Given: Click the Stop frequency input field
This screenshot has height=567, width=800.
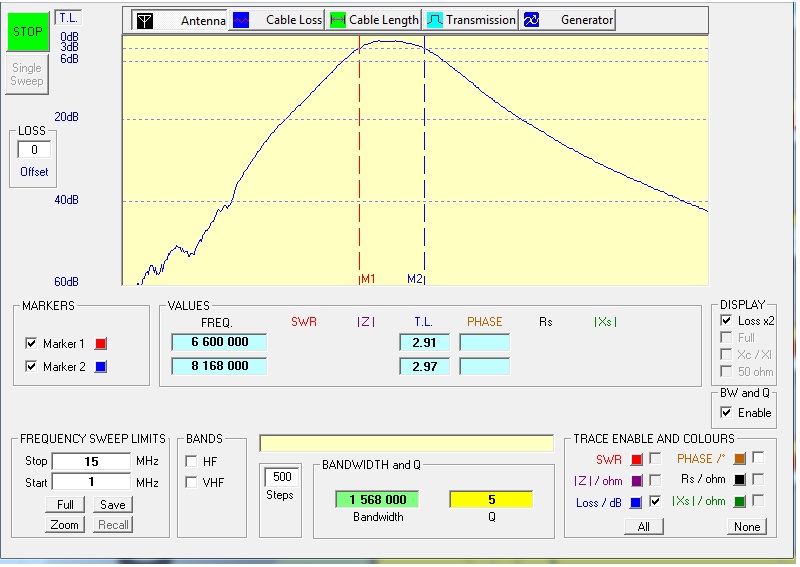Looking at the screenshot, I should (90, 461).
